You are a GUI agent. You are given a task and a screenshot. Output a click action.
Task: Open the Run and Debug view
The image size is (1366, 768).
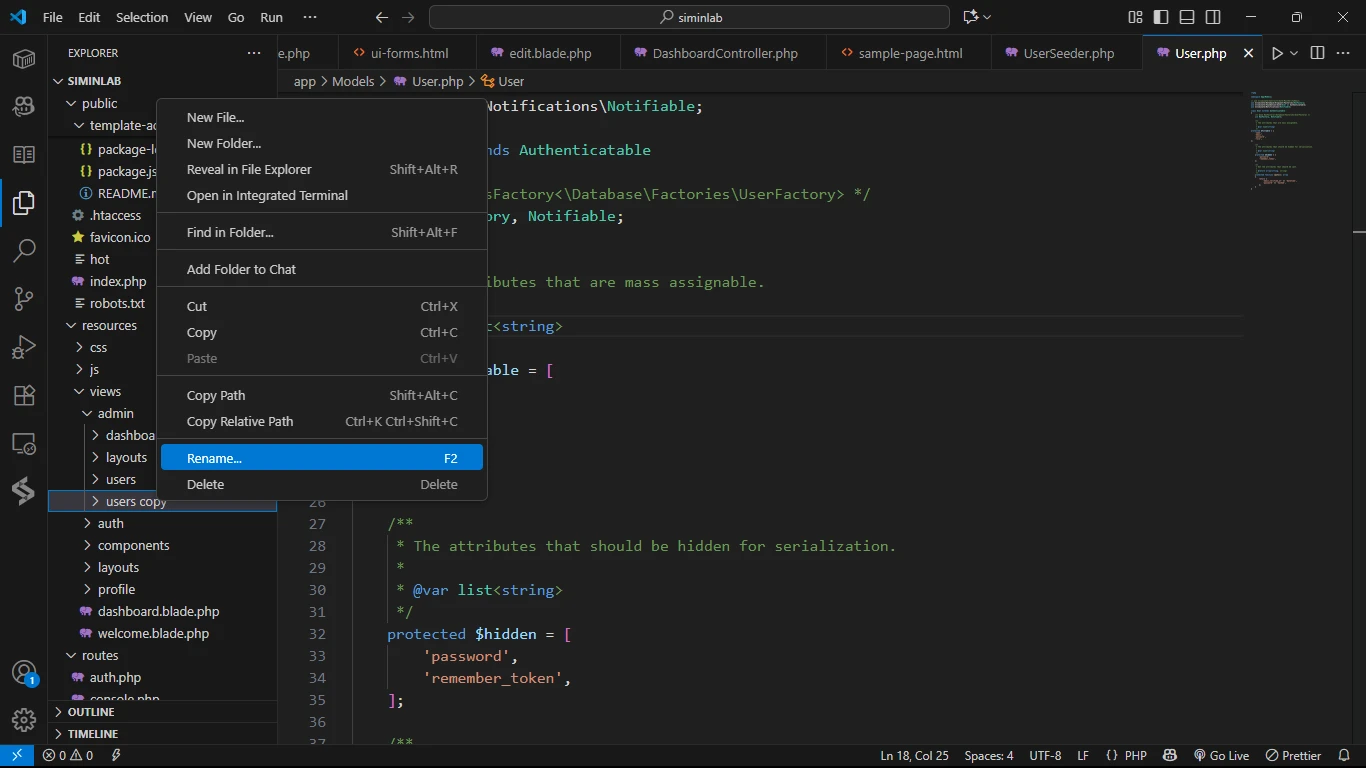point(24,347)
